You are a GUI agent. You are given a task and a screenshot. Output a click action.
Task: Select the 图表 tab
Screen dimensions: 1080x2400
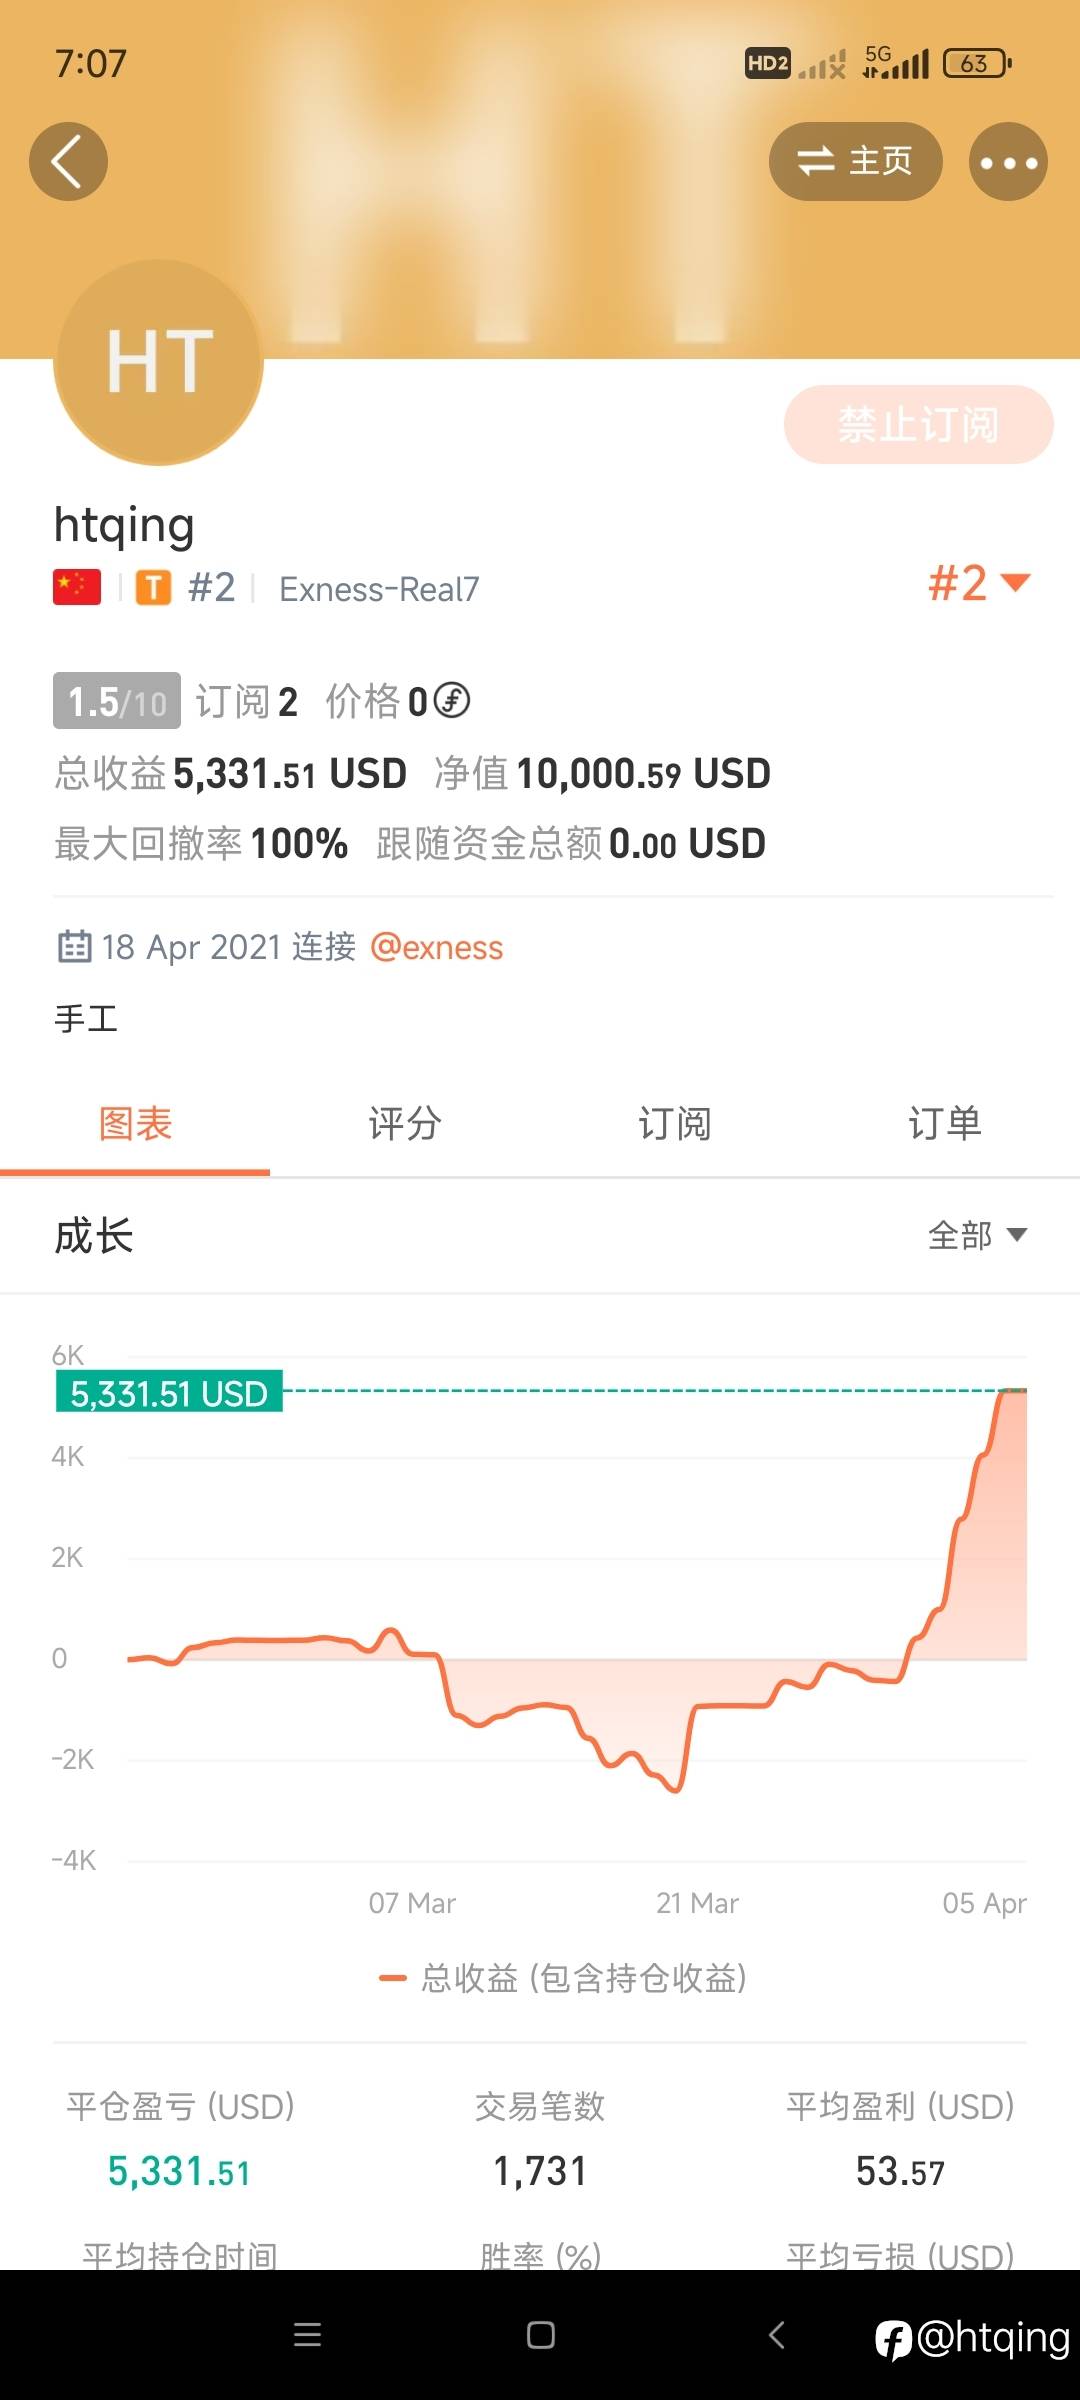point(135,1124)
